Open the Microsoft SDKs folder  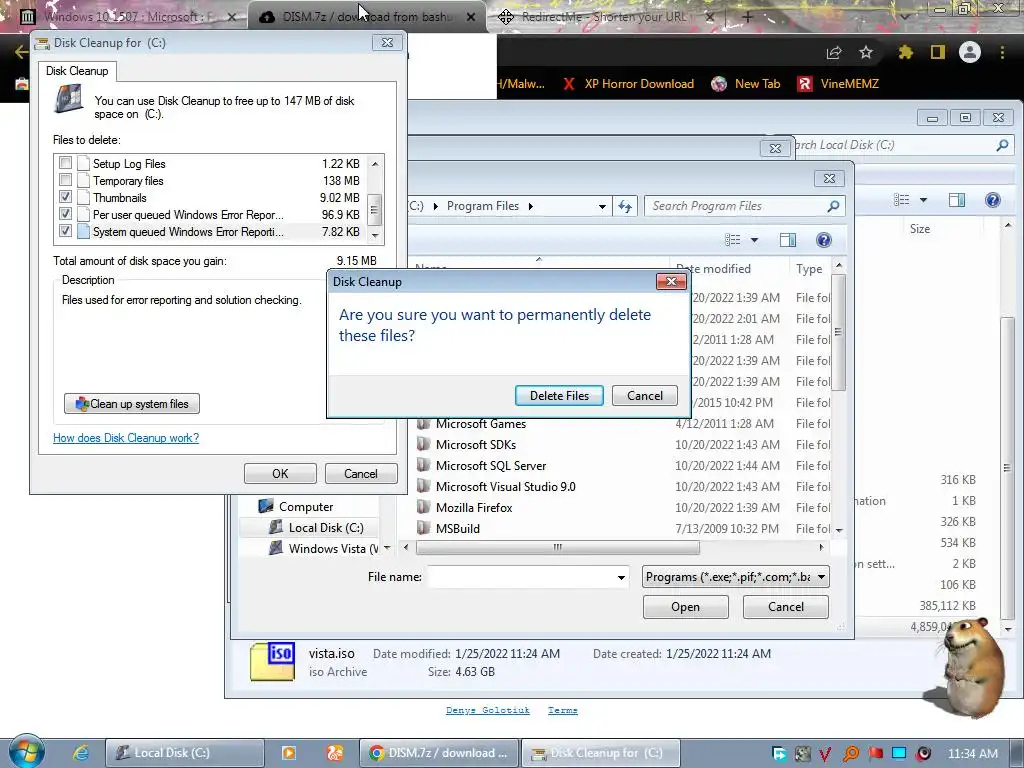[475, 445]
